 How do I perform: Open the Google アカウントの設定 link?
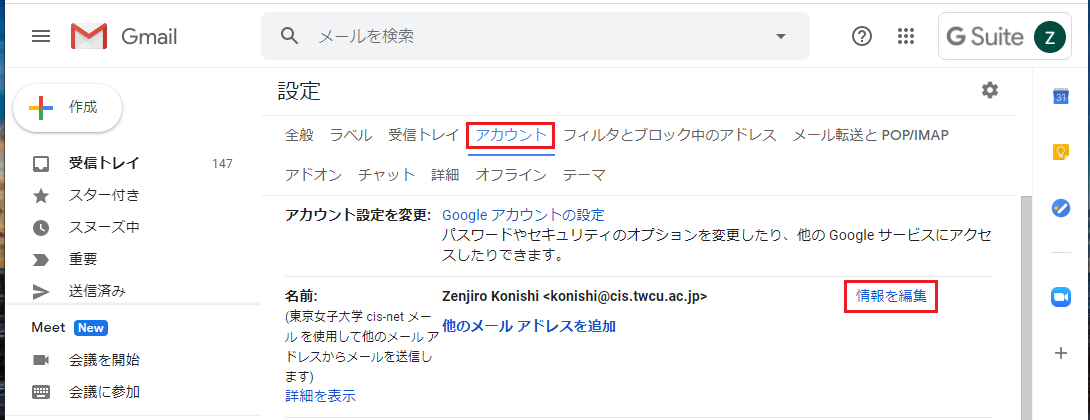523,215
